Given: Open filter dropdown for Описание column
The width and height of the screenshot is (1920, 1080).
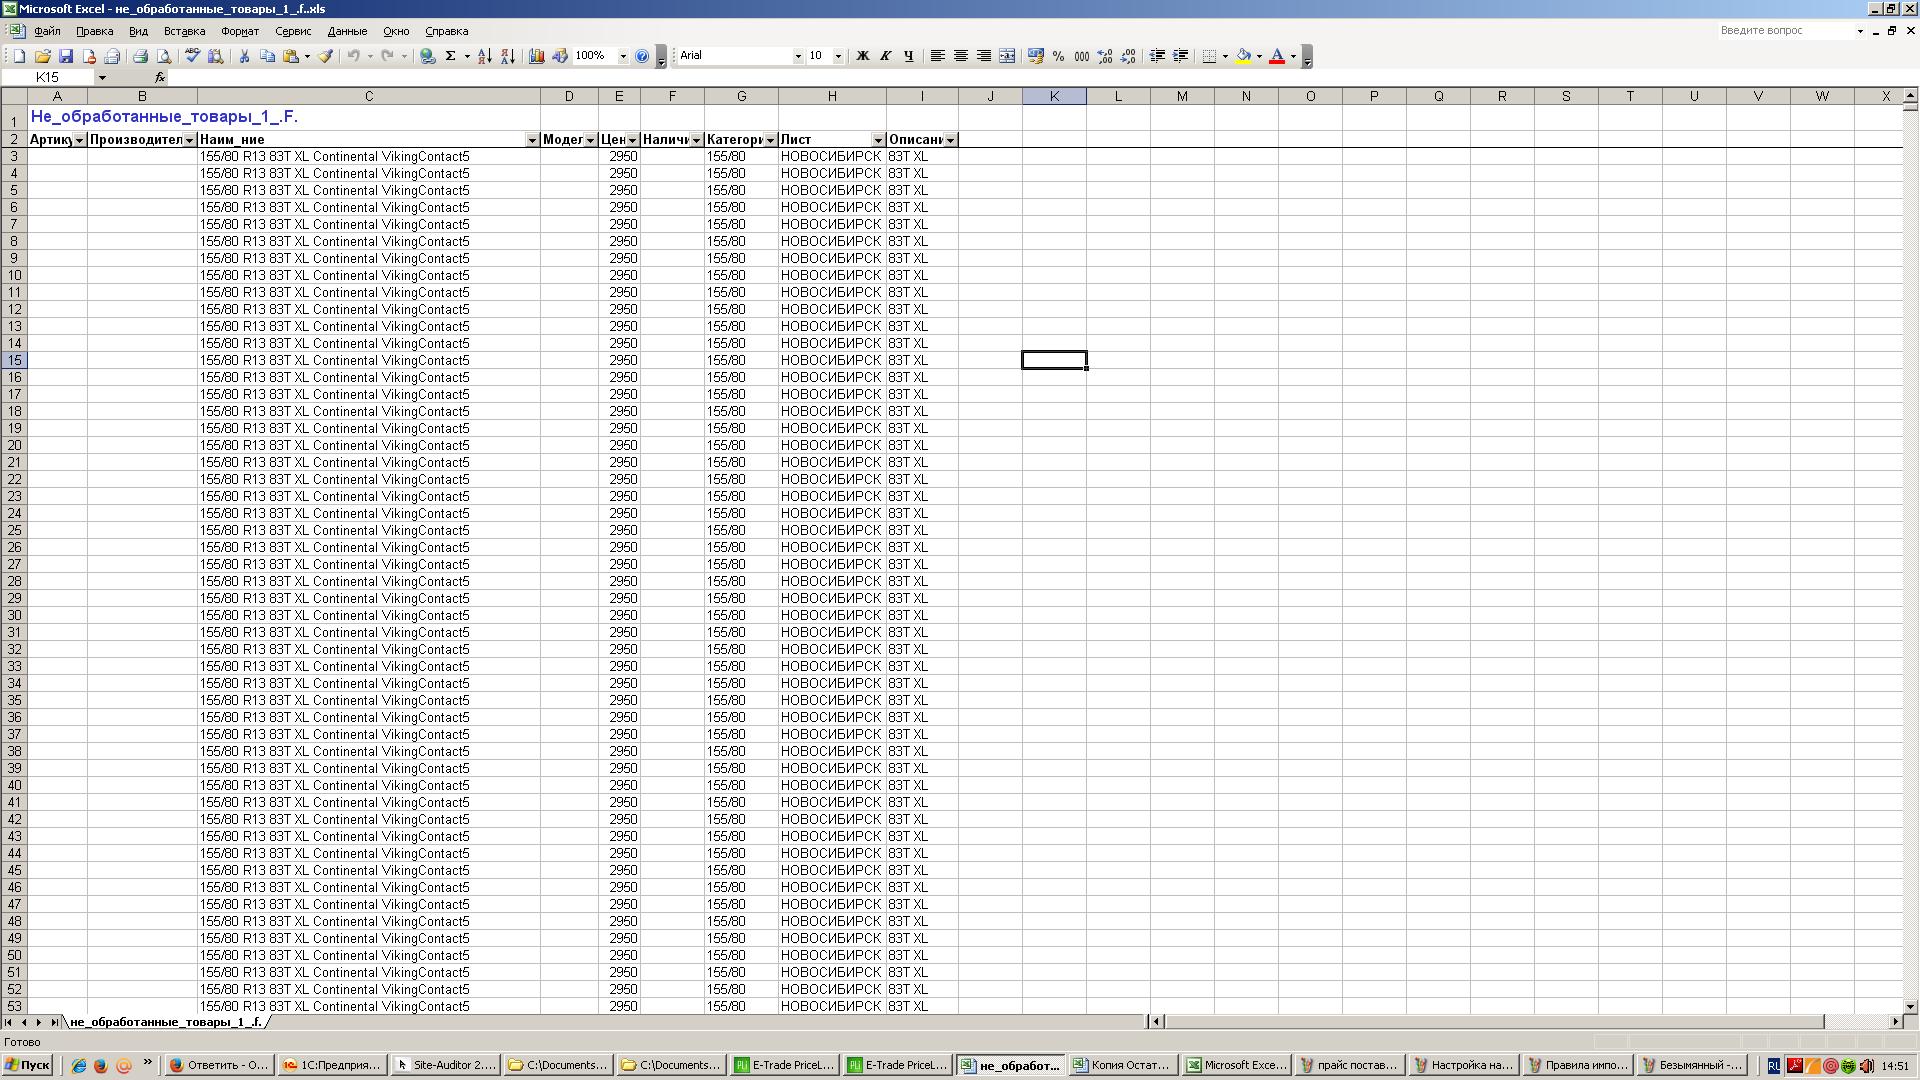Looking at the screenshot, I should [x=950, y=140].
